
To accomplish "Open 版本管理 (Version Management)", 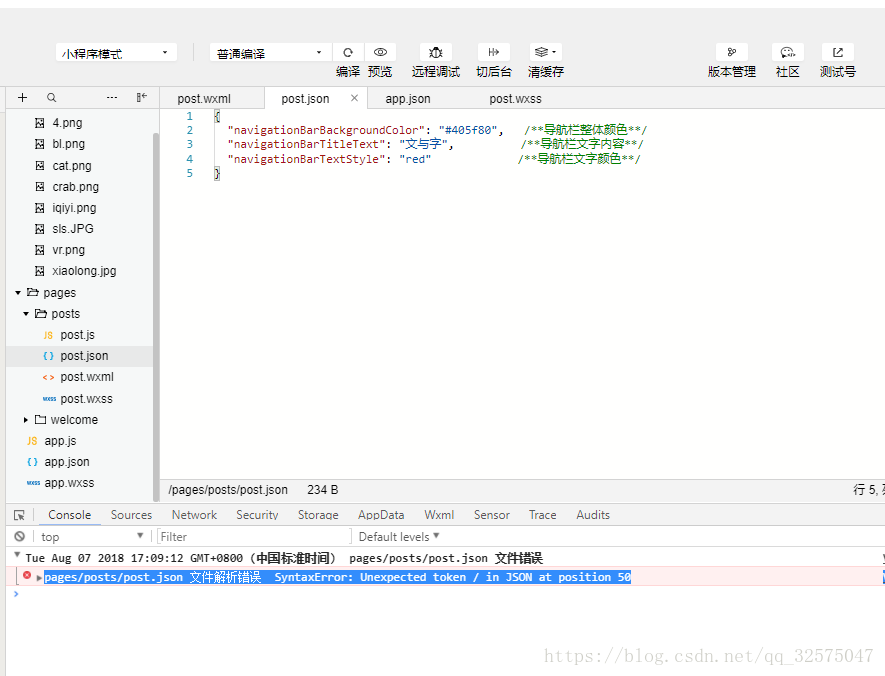I will (732, 51).
